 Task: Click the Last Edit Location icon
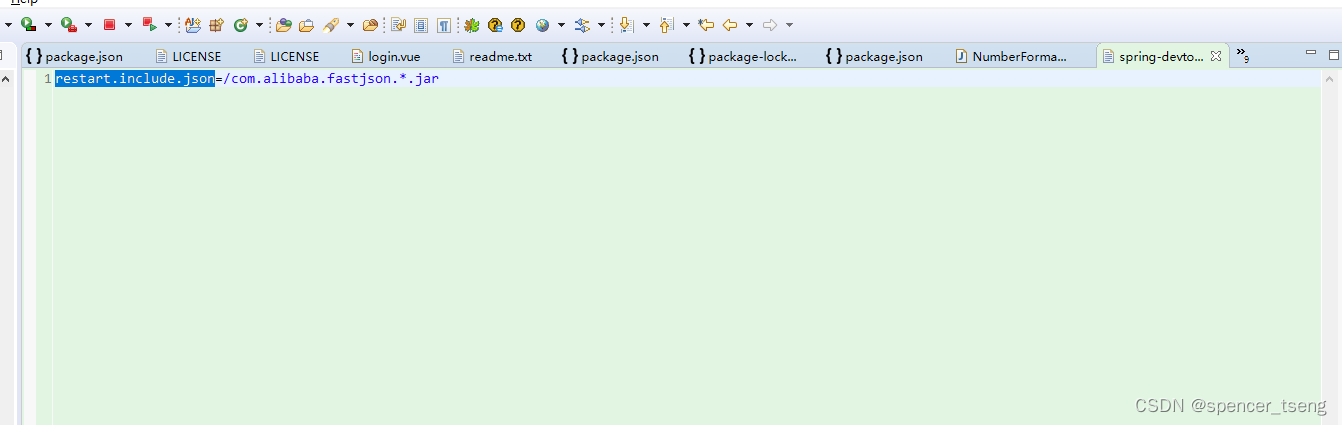pyautogui.click(x=707, y=24)
